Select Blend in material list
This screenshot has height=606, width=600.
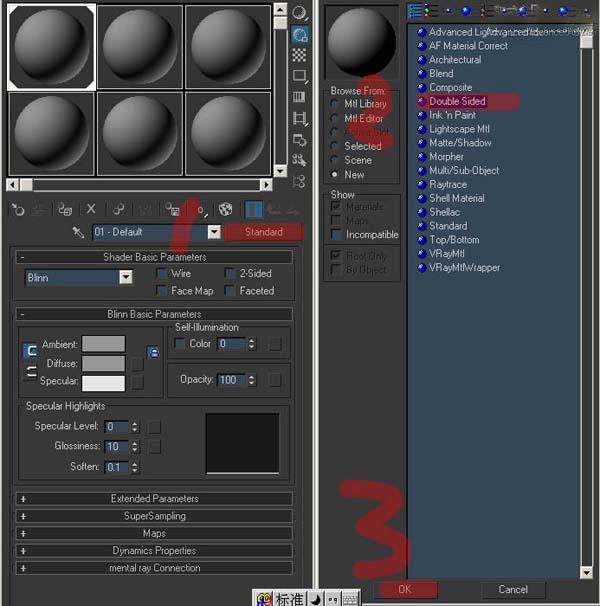[x=441, y=73]
